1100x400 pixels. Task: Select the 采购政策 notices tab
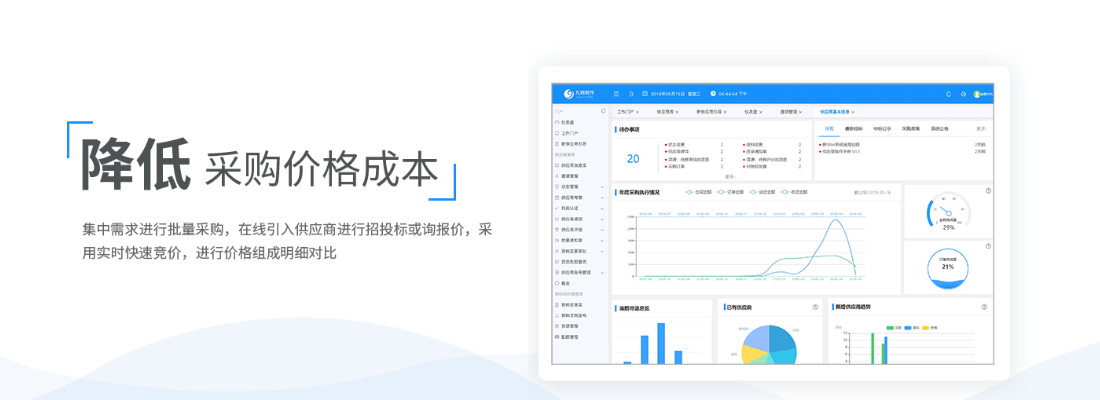(x=910, y=129)
